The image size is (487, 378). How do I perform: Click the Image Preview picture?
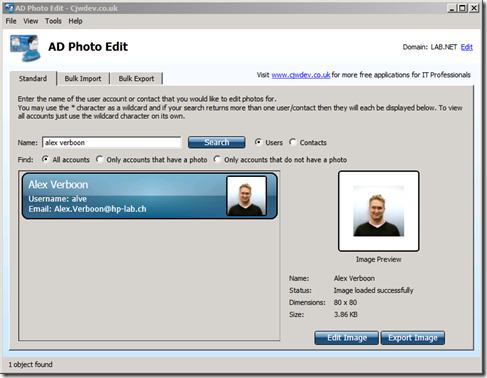click(x=379, y=211)
